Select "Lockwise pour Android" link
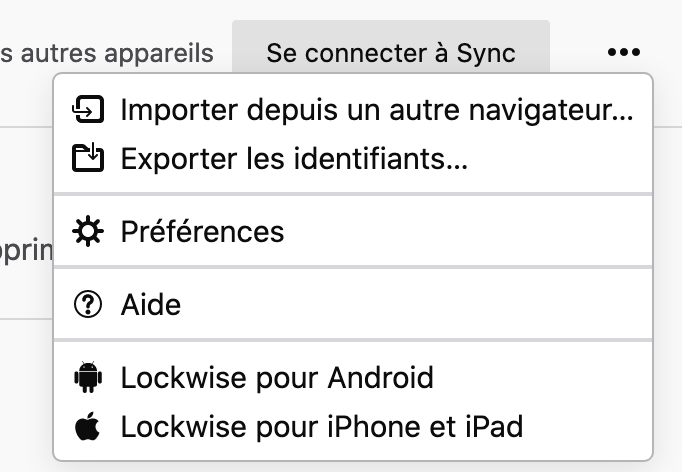This screenshot has height=472, width=682. point(277,378)
